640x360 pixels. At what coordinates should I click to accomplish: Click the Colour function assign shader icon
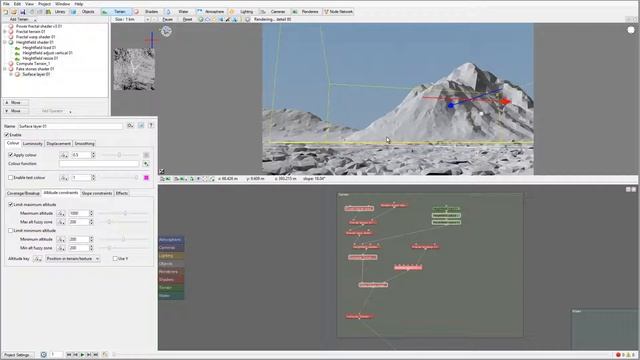pos(146,164)
